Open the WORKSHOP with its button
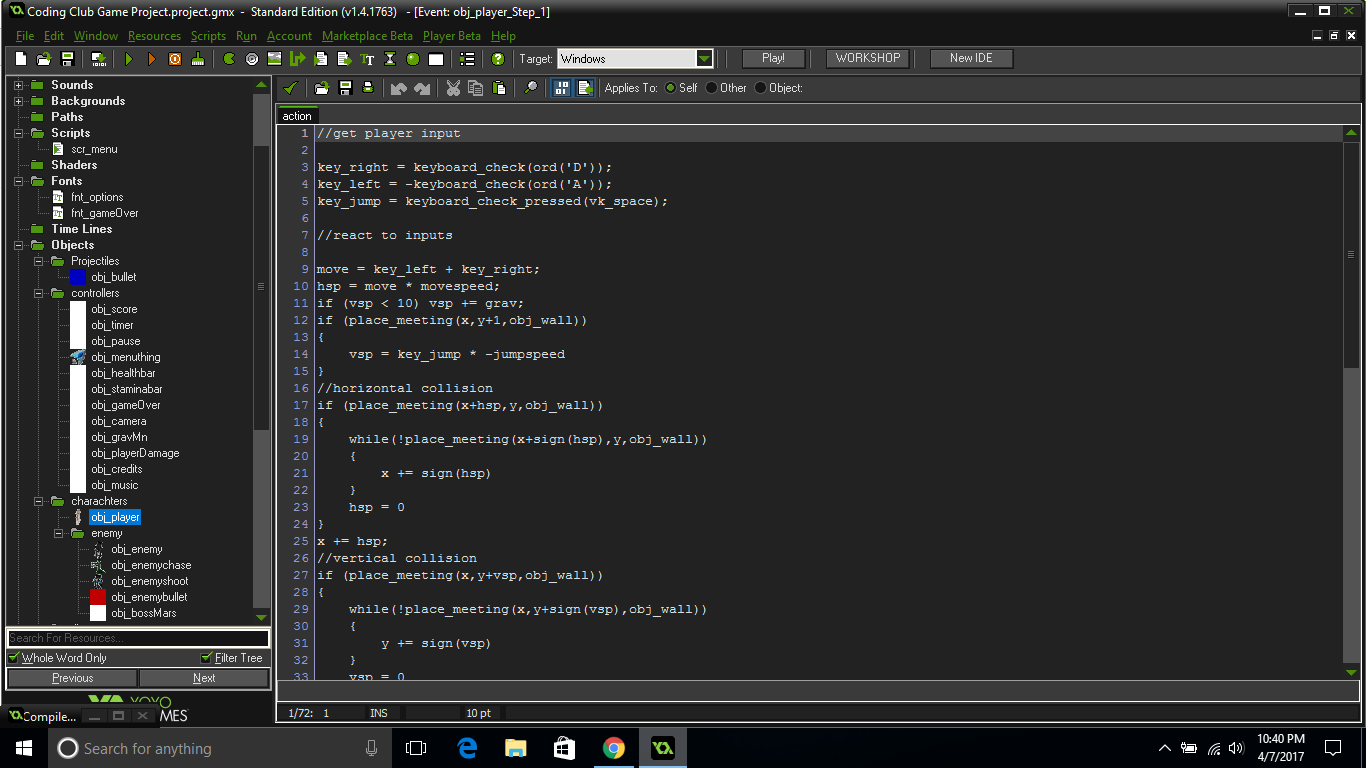The height and width of the screenshot is (768, 1366). coord(866,58)
